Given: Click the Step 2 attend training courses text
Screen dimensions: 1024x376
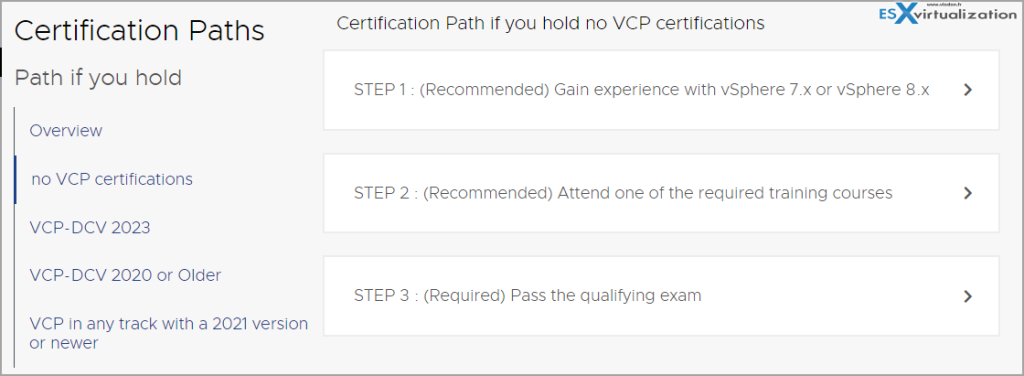Looking at the screenshot, I should click(x=623, y=193).
